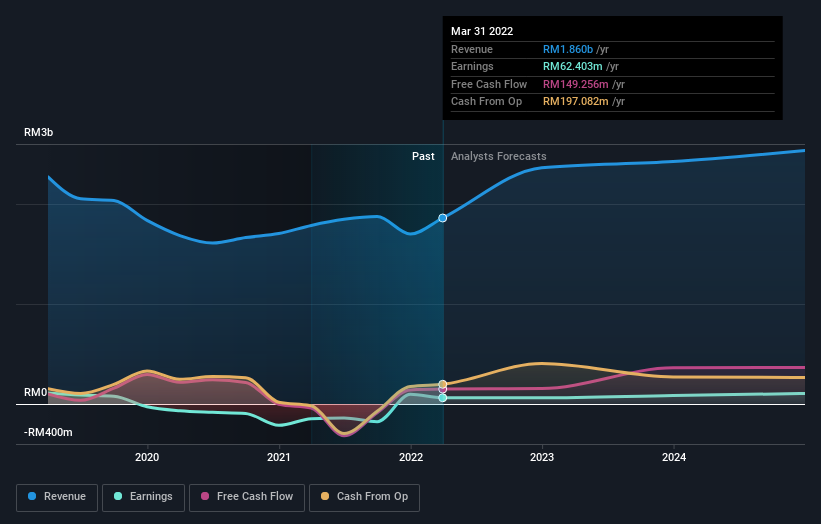The width and height of the screenshot is (821, 524).
Task: Click the Revenue row label in tooltip
Action: pos(472,49)
